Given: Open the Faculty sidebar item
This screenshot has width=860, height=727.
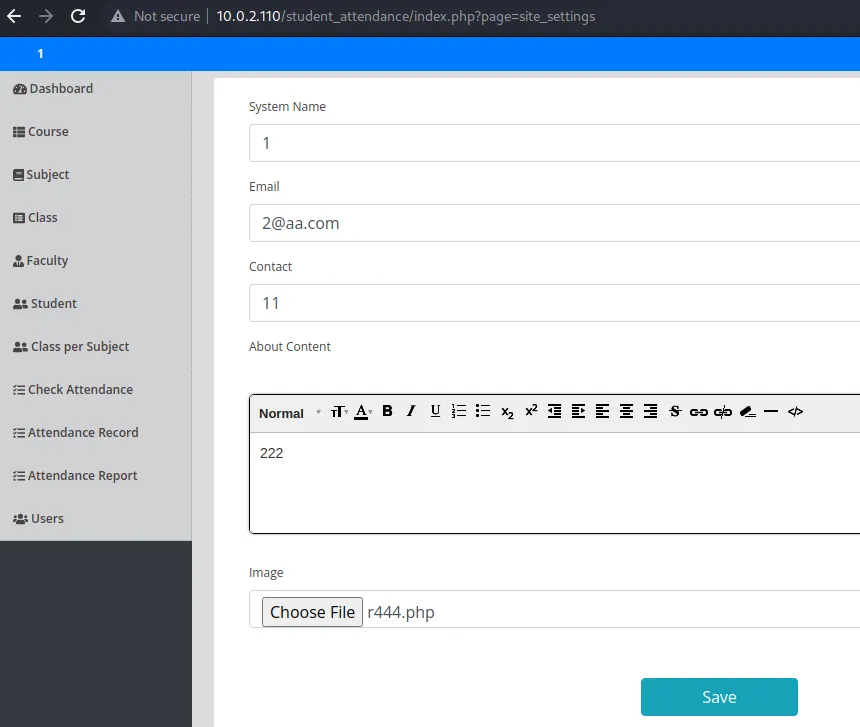Looking at the screenshot, I should (x=47, y=261).
